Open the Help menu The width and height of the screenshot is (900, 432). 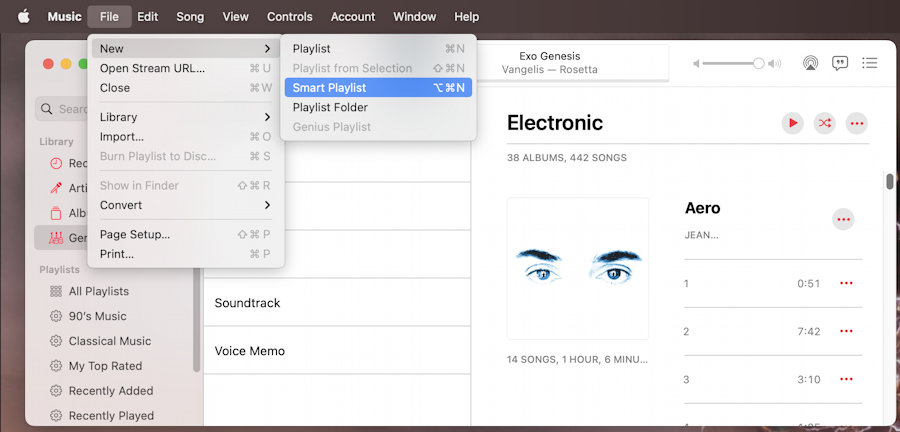click(x=467, y=17)
